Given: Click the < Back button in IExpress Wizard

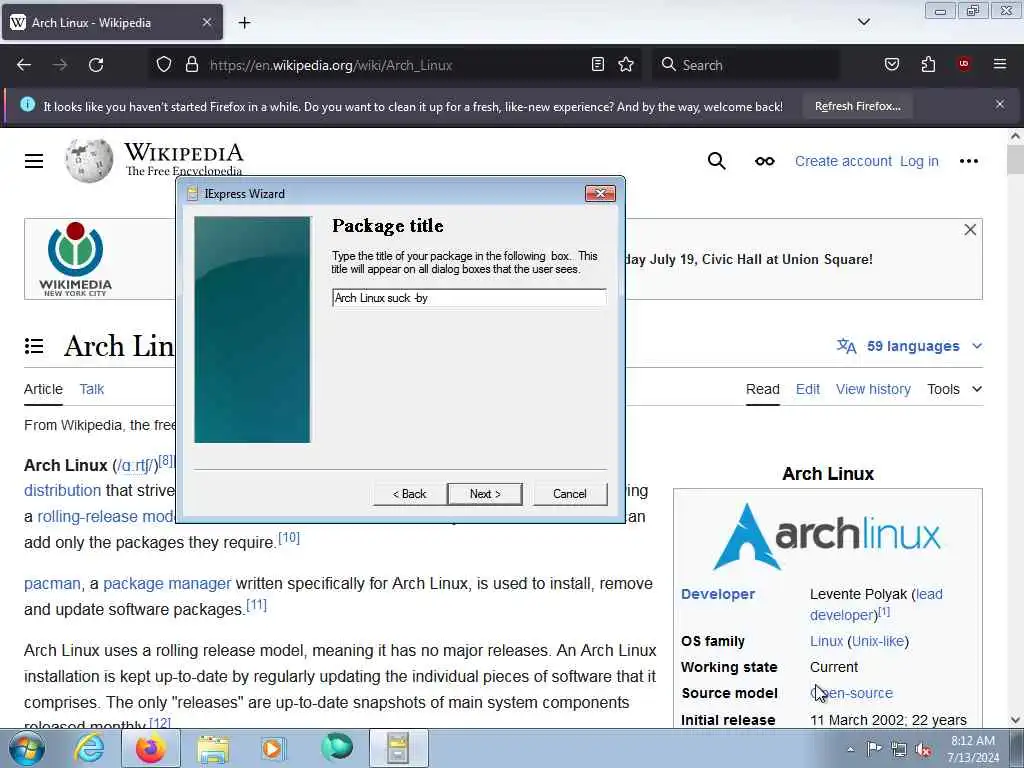Looking at the screenshot, I should (409, 494).
